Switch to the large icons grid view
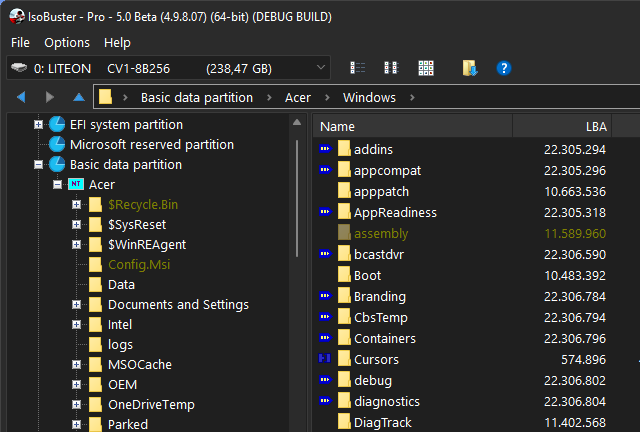 point(426,68)
